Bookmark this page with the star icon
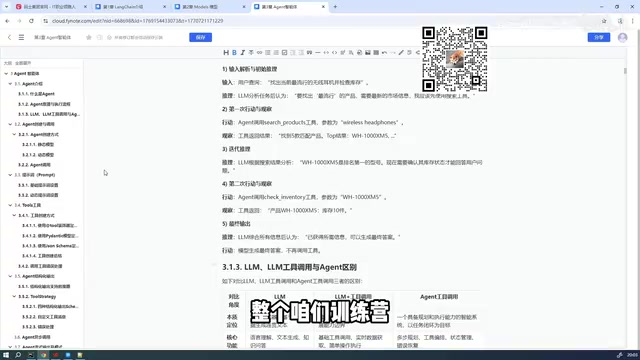The height and width of the screenshot is (360, 640). [x=604, y=21]
